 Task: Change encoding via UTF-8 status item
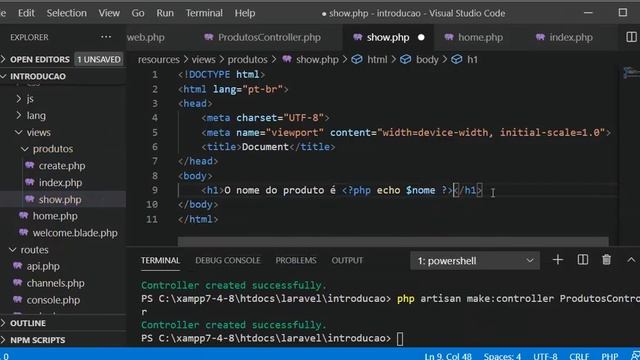pyautogui.click(x=545, y=356)
